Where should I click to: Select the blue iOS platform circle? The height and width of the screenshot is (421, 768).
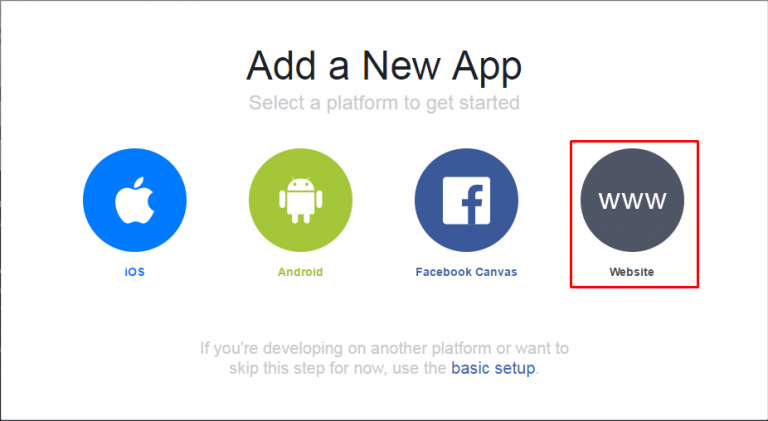click(x=135, y=200)
